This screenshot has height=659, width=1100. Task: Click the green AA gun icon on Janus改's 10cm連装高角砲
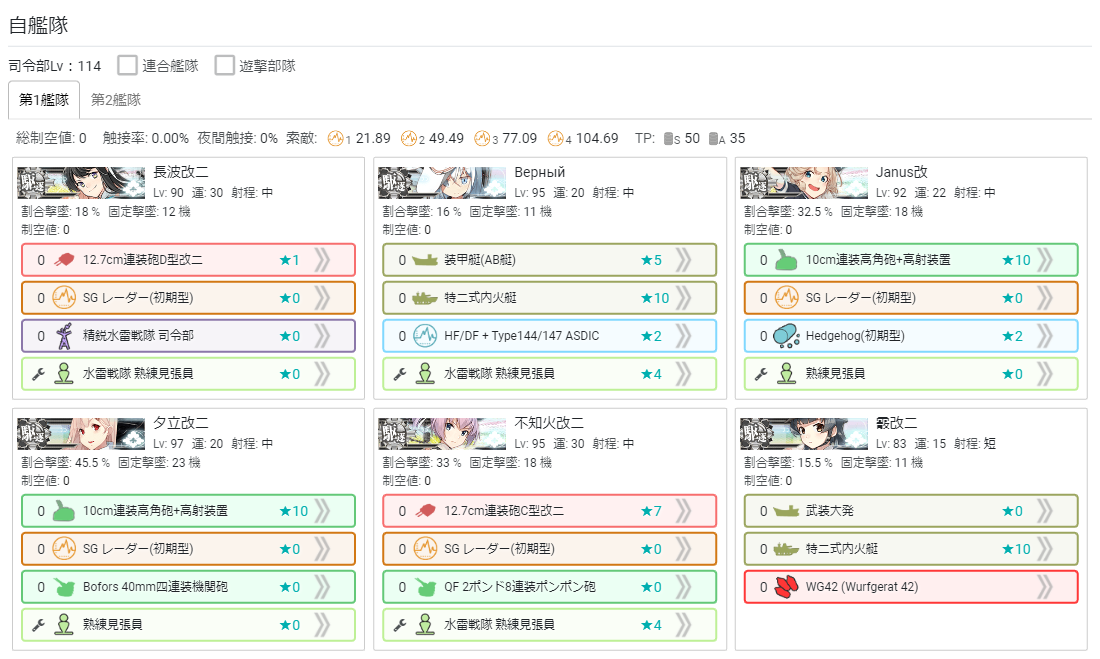(x=786, y=260)
